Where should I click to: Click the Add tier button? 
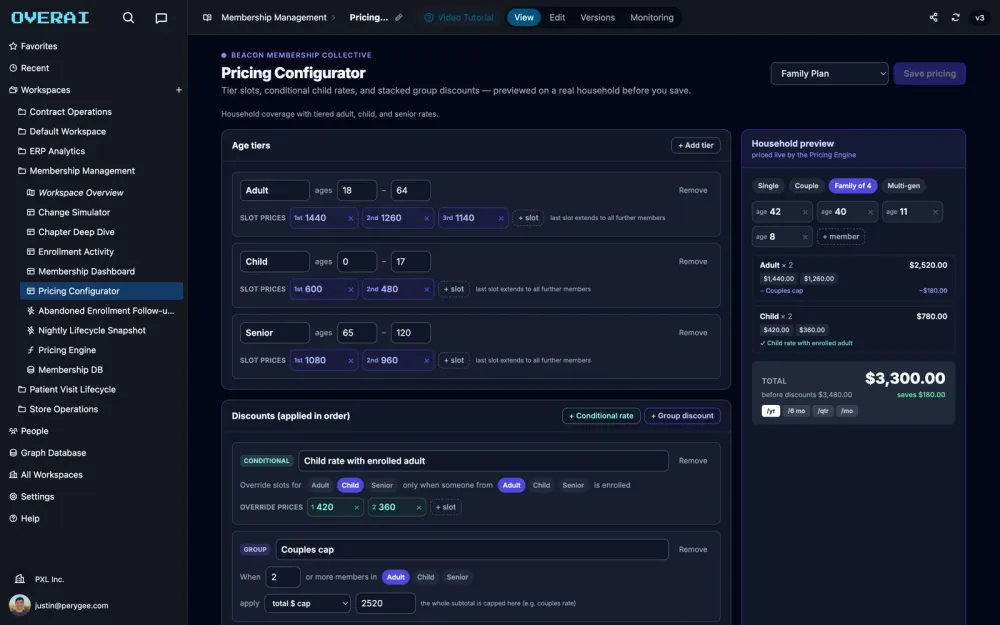(696, 145)
